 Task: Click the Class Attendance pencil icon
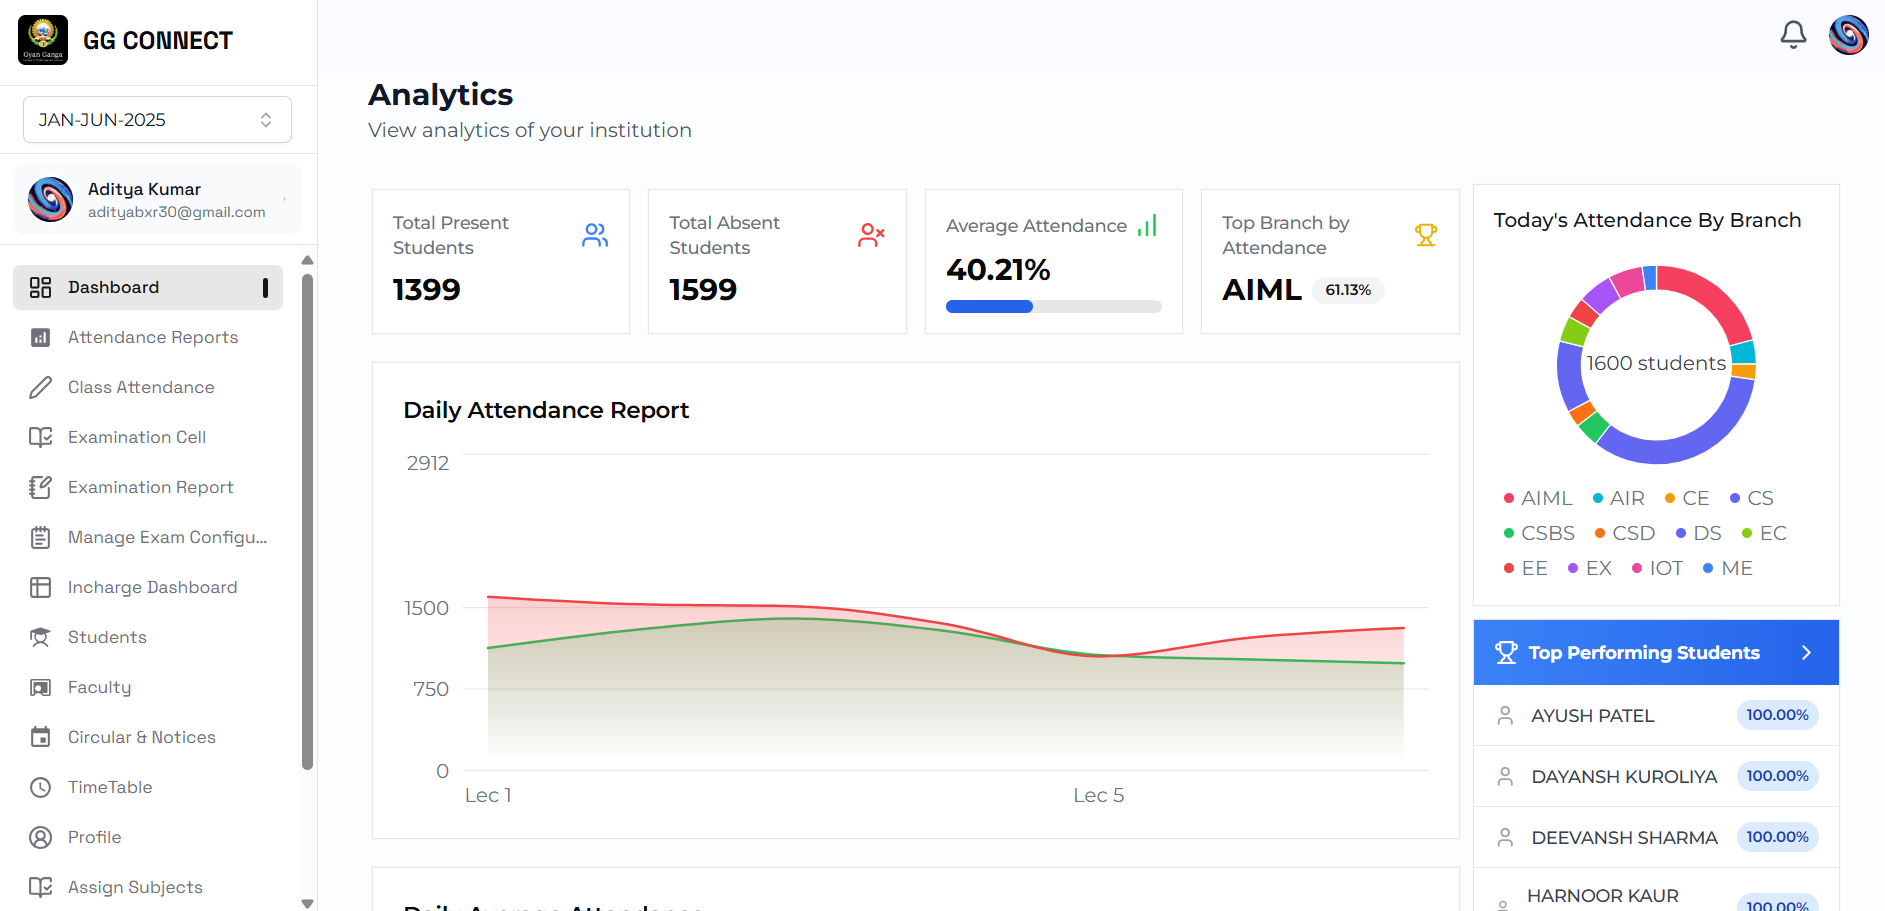[x=40, y=387]
